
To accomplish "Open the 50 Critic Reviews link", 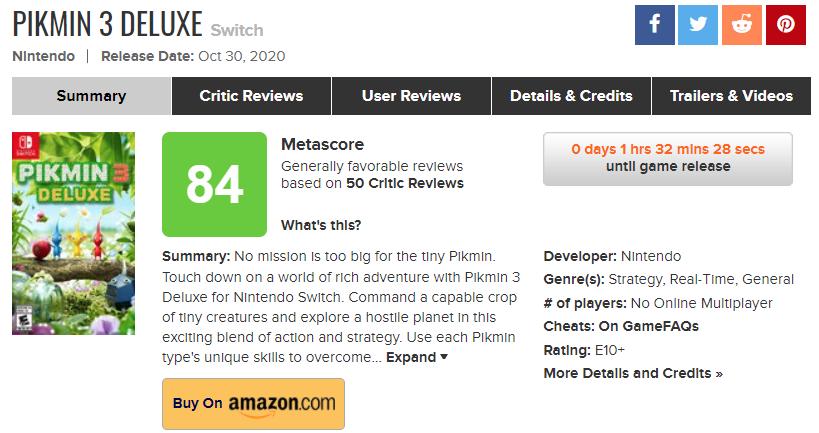I will pos(405,183).
